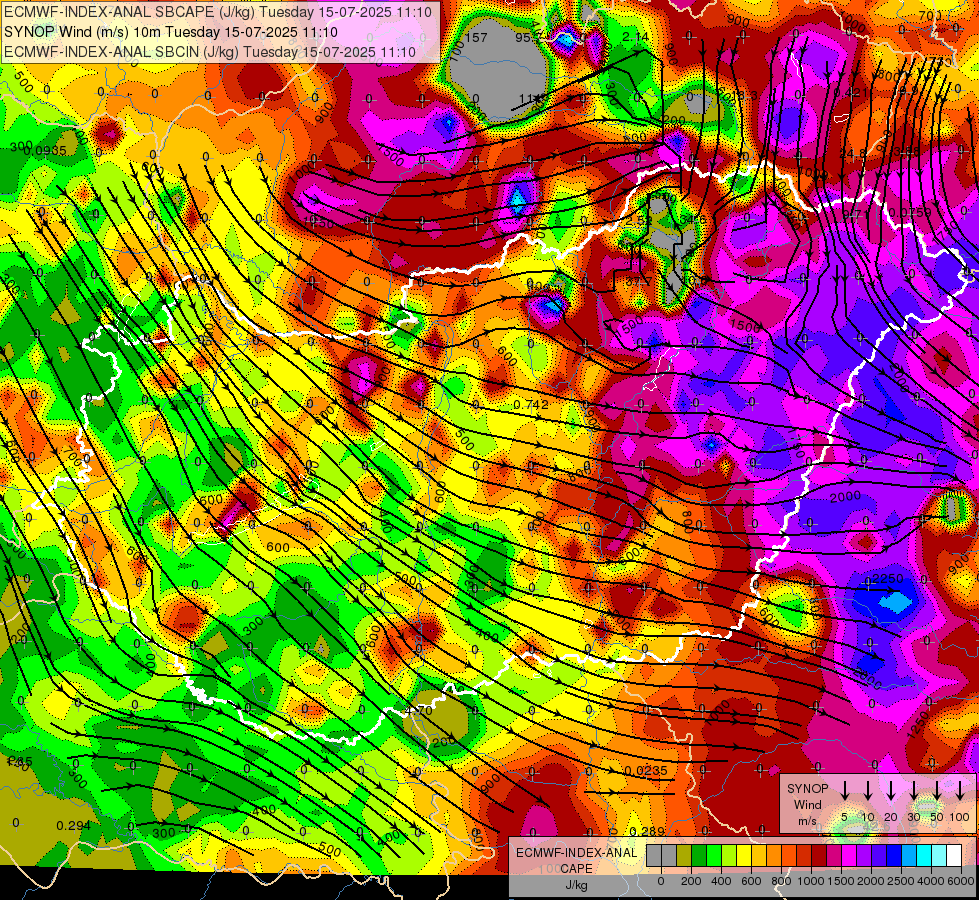Screen dimensions: 979x900
Task: Click the 5 m/s wind arrow in legend
Action: (845, 790)
